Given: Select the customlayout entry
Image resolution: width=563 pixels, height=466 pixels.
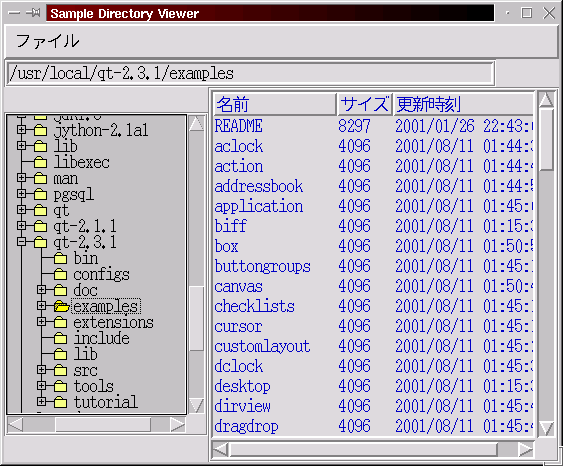Looking at the screenshot, I should point(262,346).
